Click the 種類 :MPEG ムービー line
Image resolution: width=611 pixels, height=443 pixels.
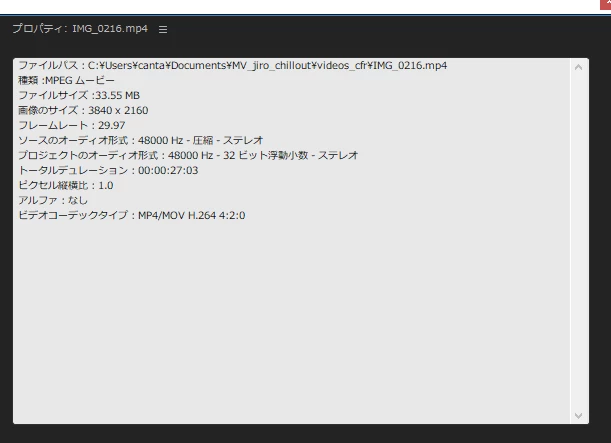point(67,80)
